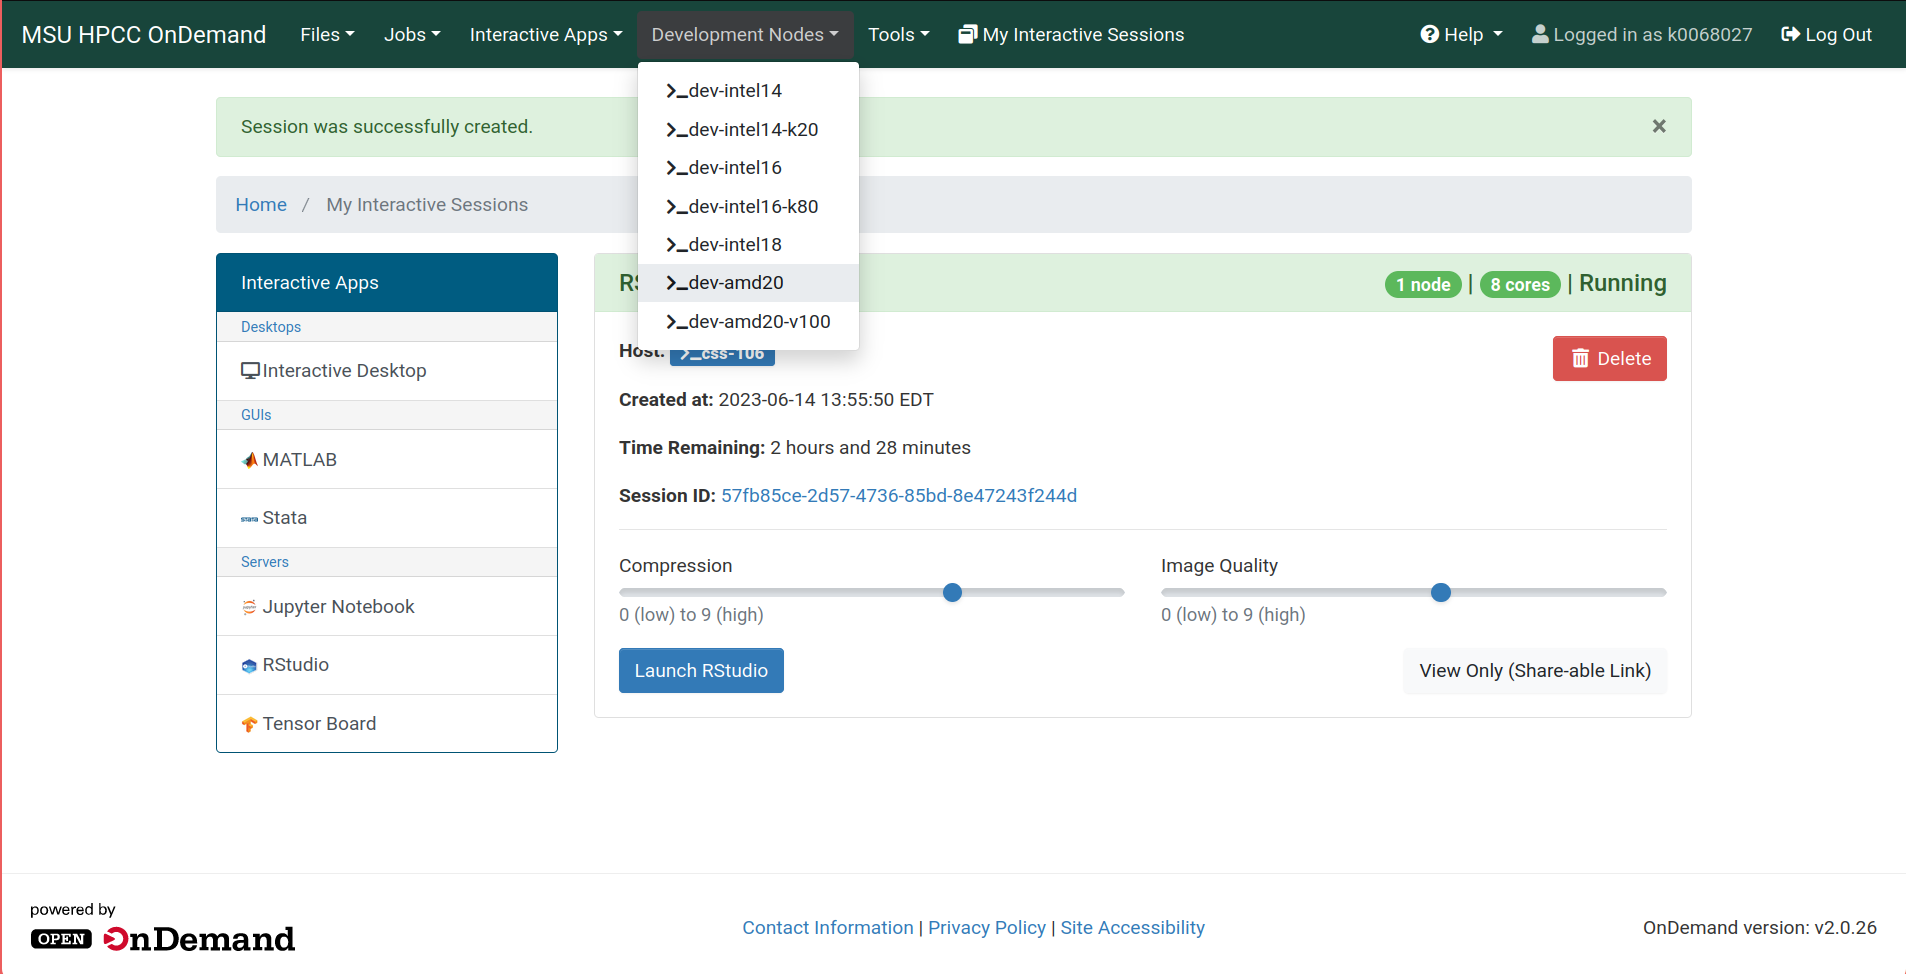Select dev-amd20-v100 node
The width and height of the screenshot is (1906, 974).
pyautogui.click(x=748, y=322)
